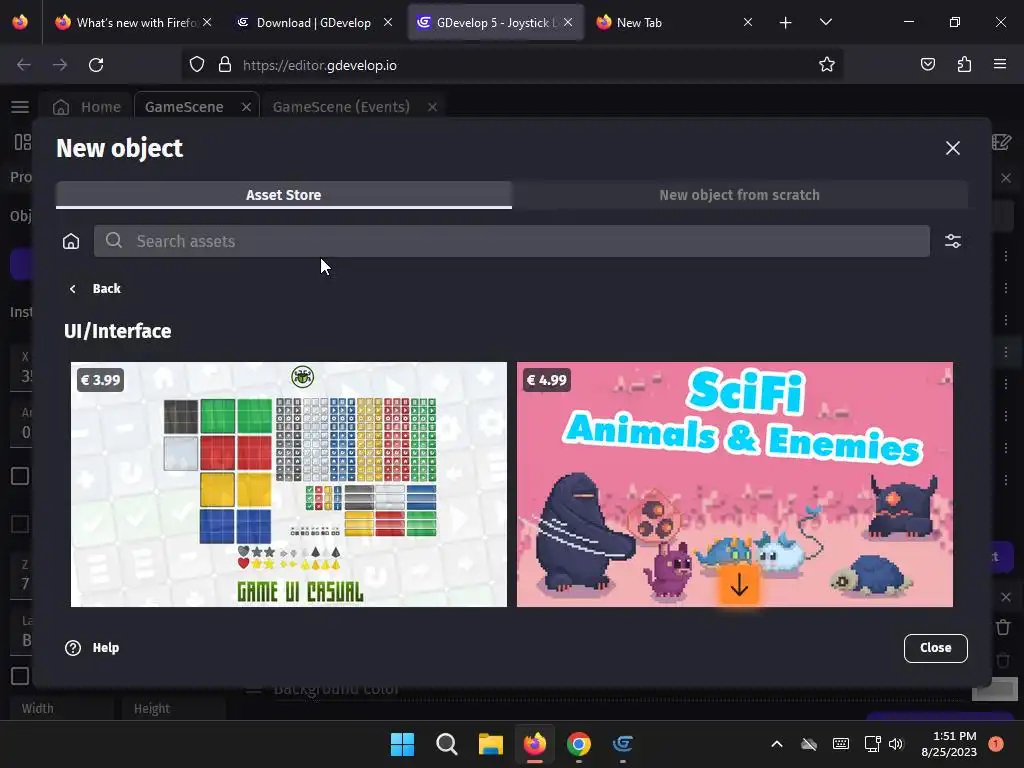Open Game UI Casual asset pack

[x=289, y=485]
